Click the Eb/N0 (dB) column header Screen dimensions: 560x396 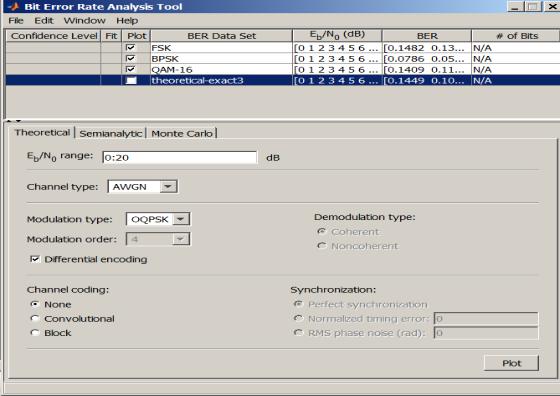click(337, 36)
